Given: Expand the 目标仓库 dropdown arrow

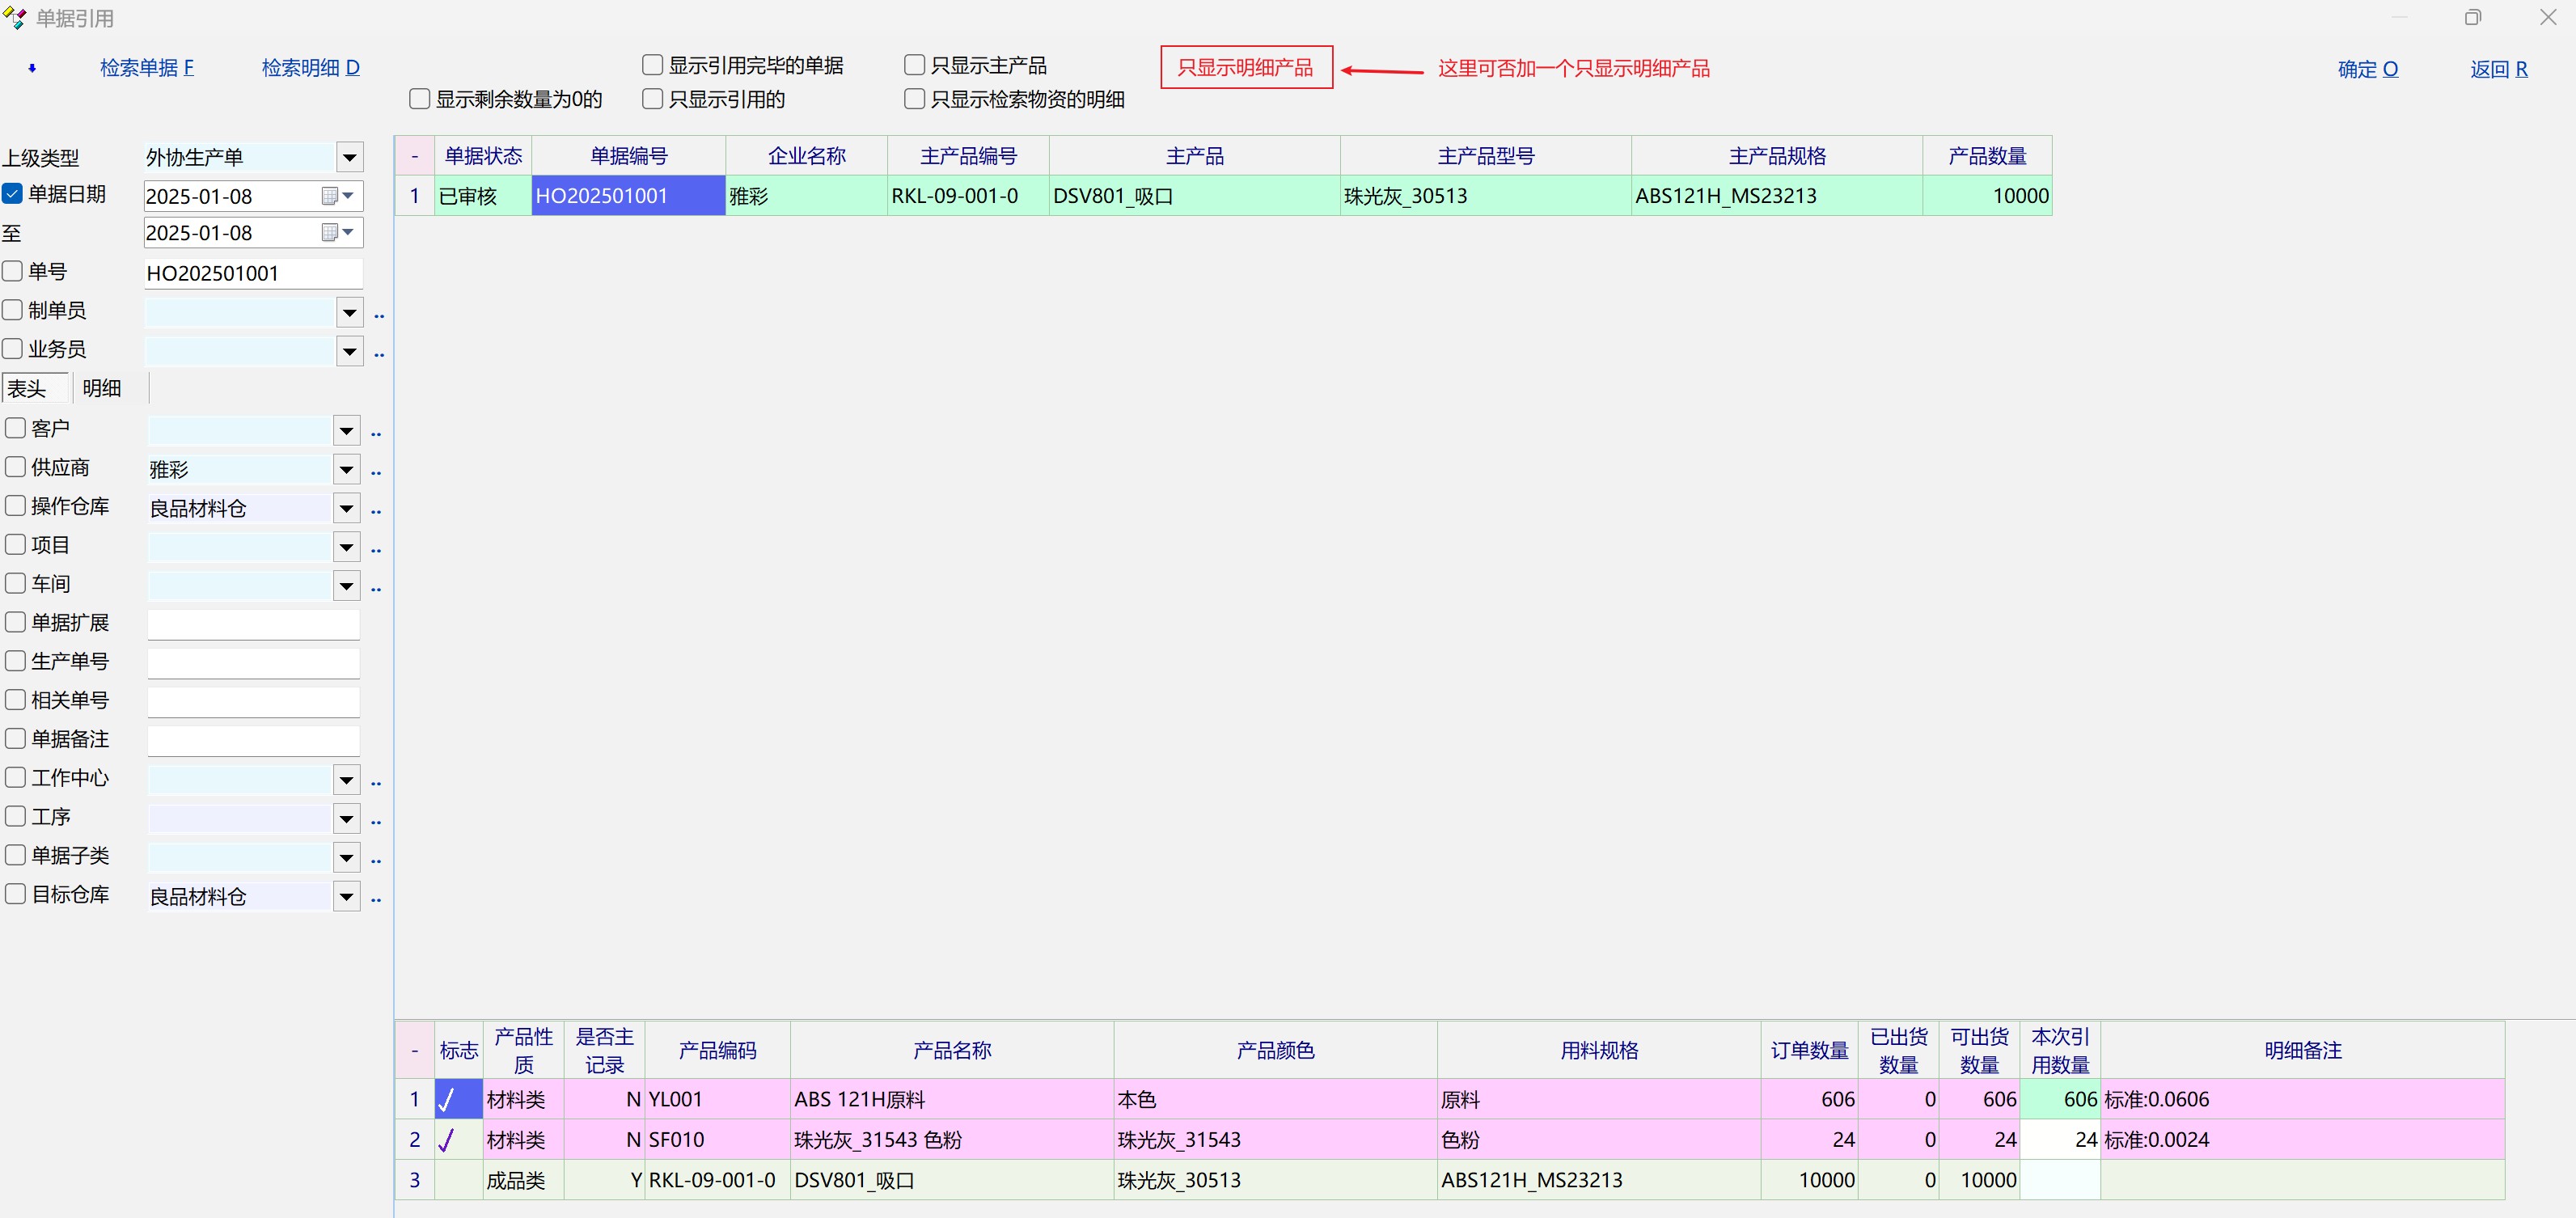Looking at the screenshot, I should 346,897.
